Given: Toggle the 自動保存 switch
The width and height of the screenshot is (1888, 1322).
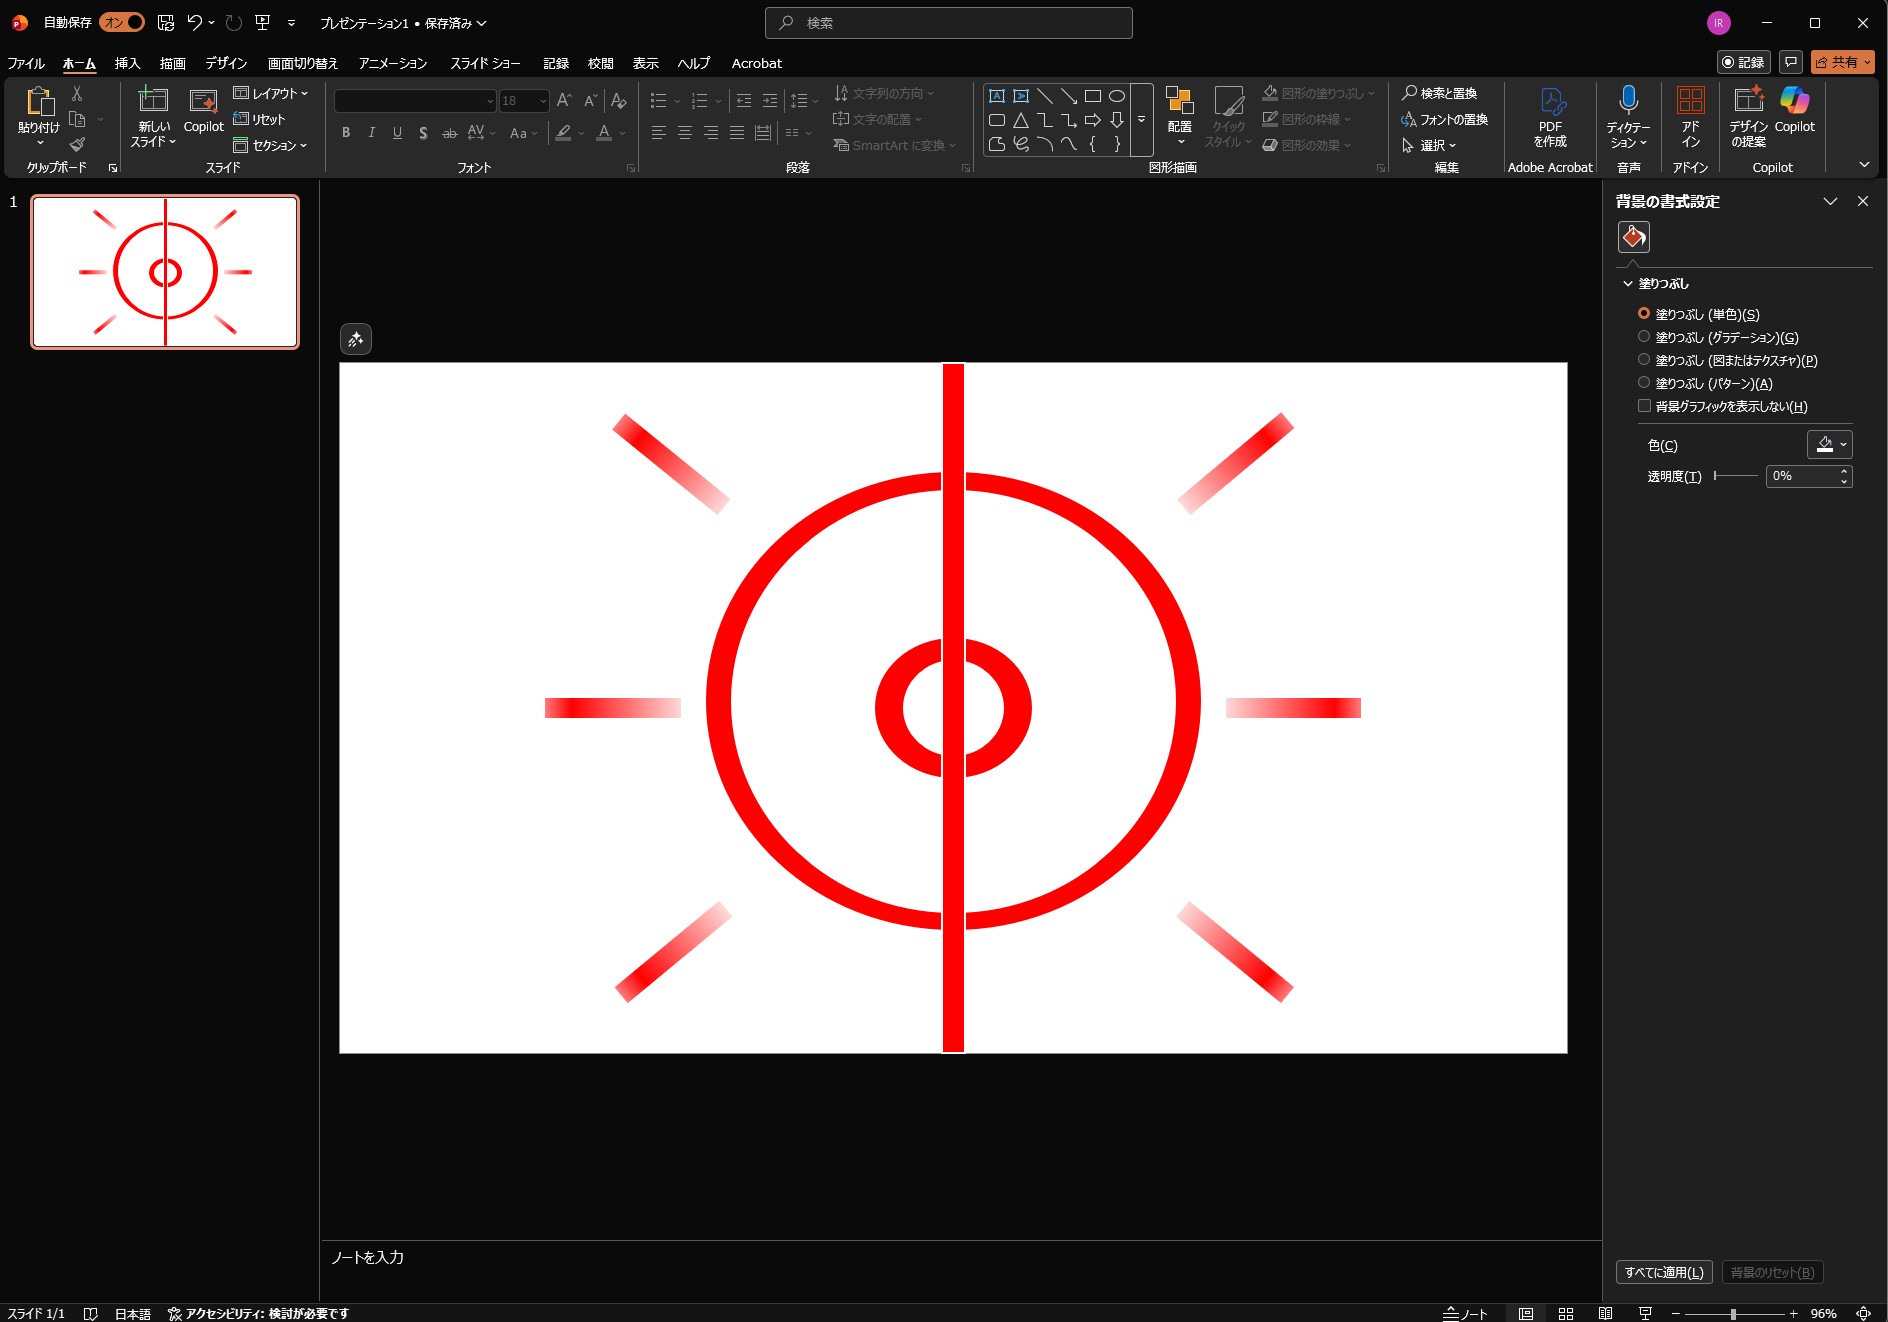Looking at the screenshot, I should pyautogui.click(x=123, y=22).
